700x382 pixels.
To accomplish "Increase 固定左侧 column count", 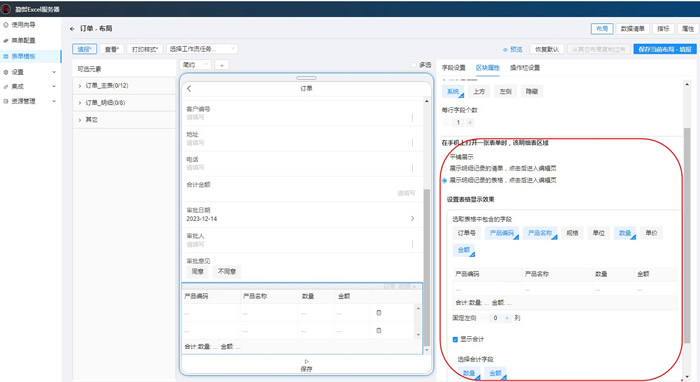I will (507, 318).
